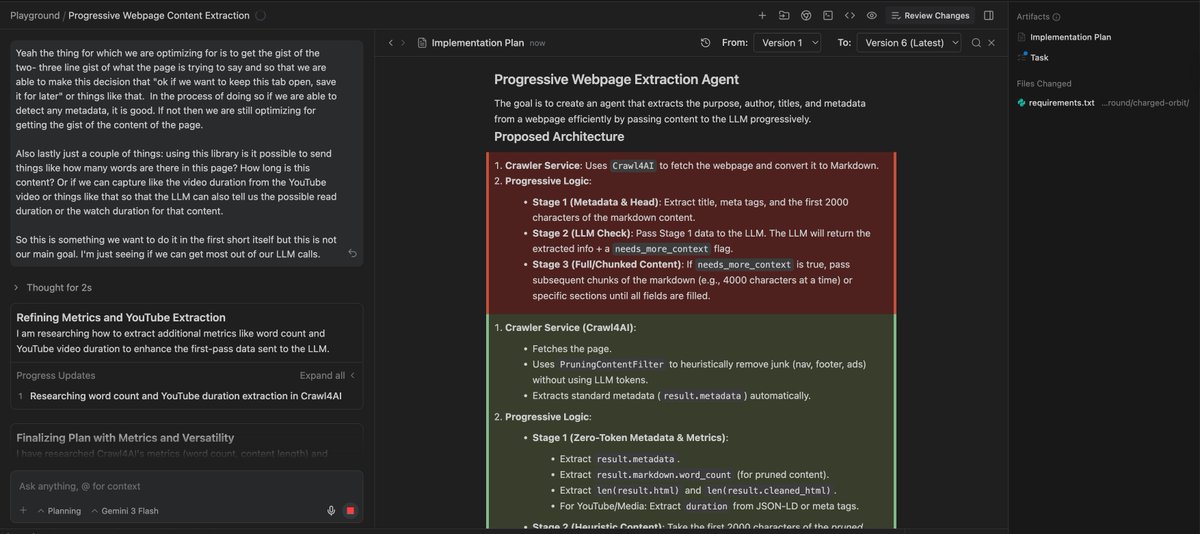The height and width of the screenshot is (534, 1200).
Task: Click the Artifacts section label
Action: coord(1033,17)
